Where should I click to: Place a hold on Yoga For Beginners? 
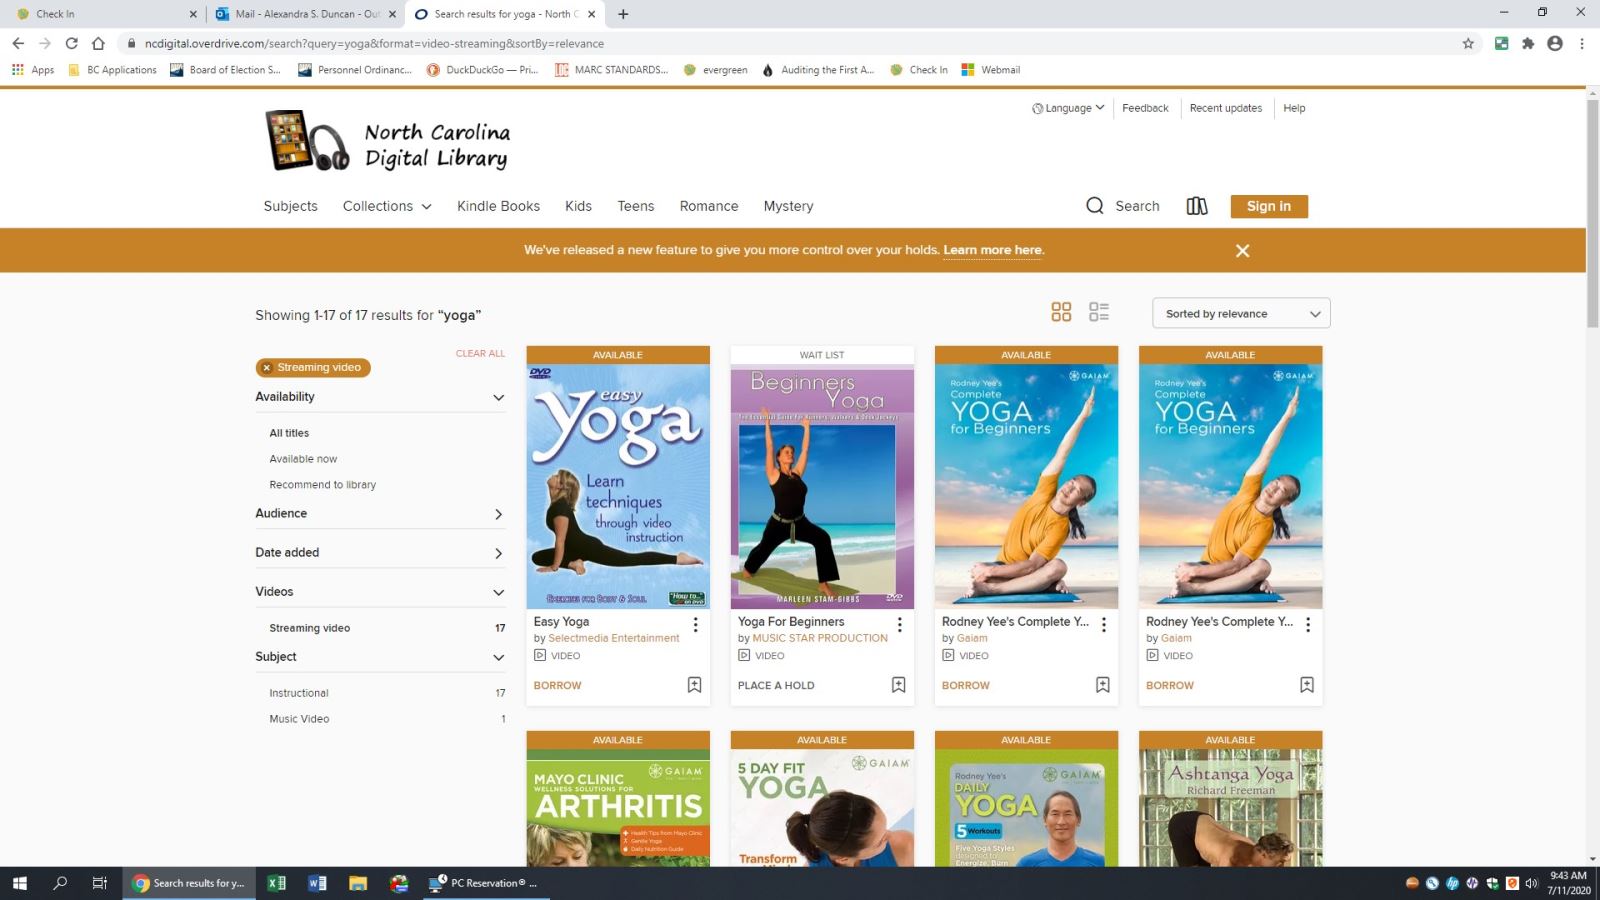pyautogui.click(x=776, y=686)
